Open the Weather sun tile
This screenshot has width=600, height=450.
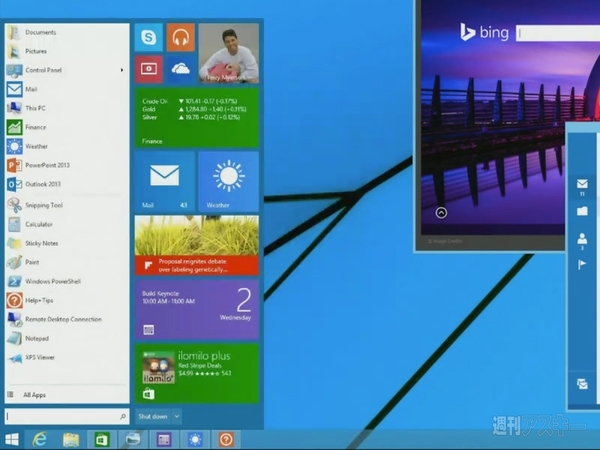pyautogui.click(x=228, y=181)
